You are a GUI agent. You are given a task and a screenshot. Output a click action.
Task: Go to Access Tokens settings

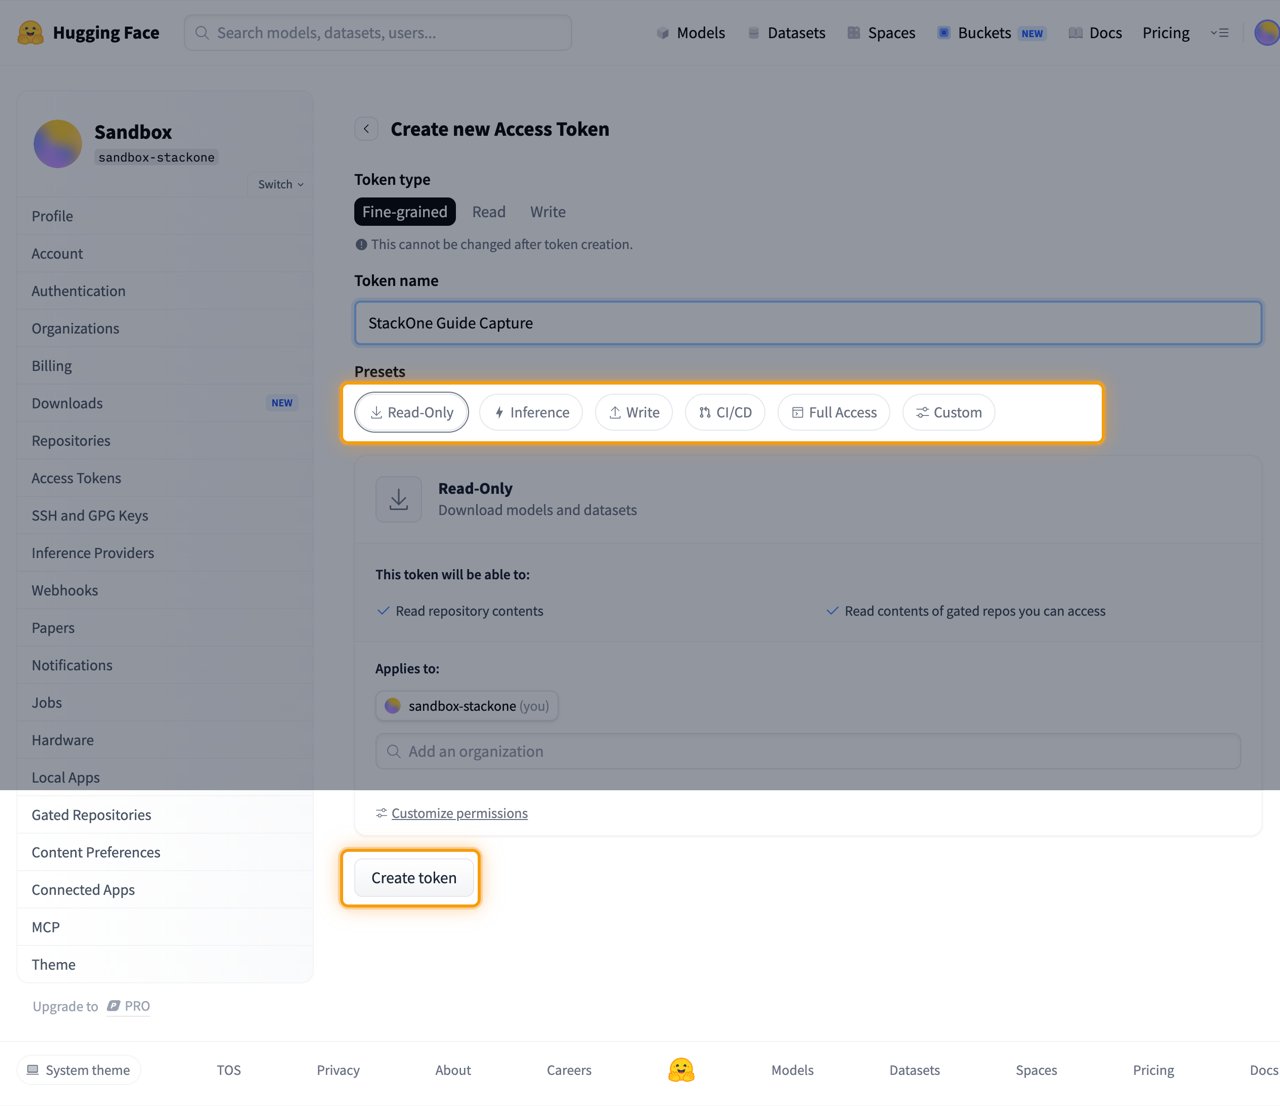(165, 478)
